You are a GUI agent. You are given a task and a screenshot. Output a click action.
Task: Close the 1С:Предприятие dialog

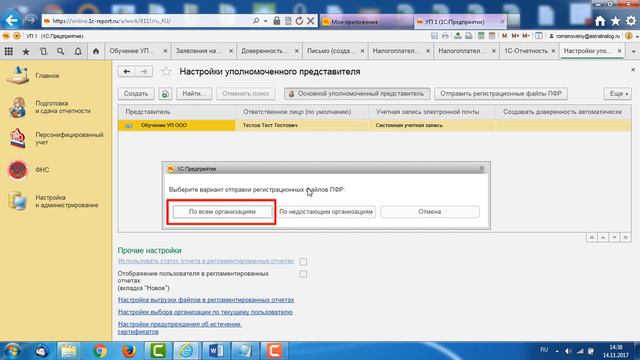[x=482, y=169]
